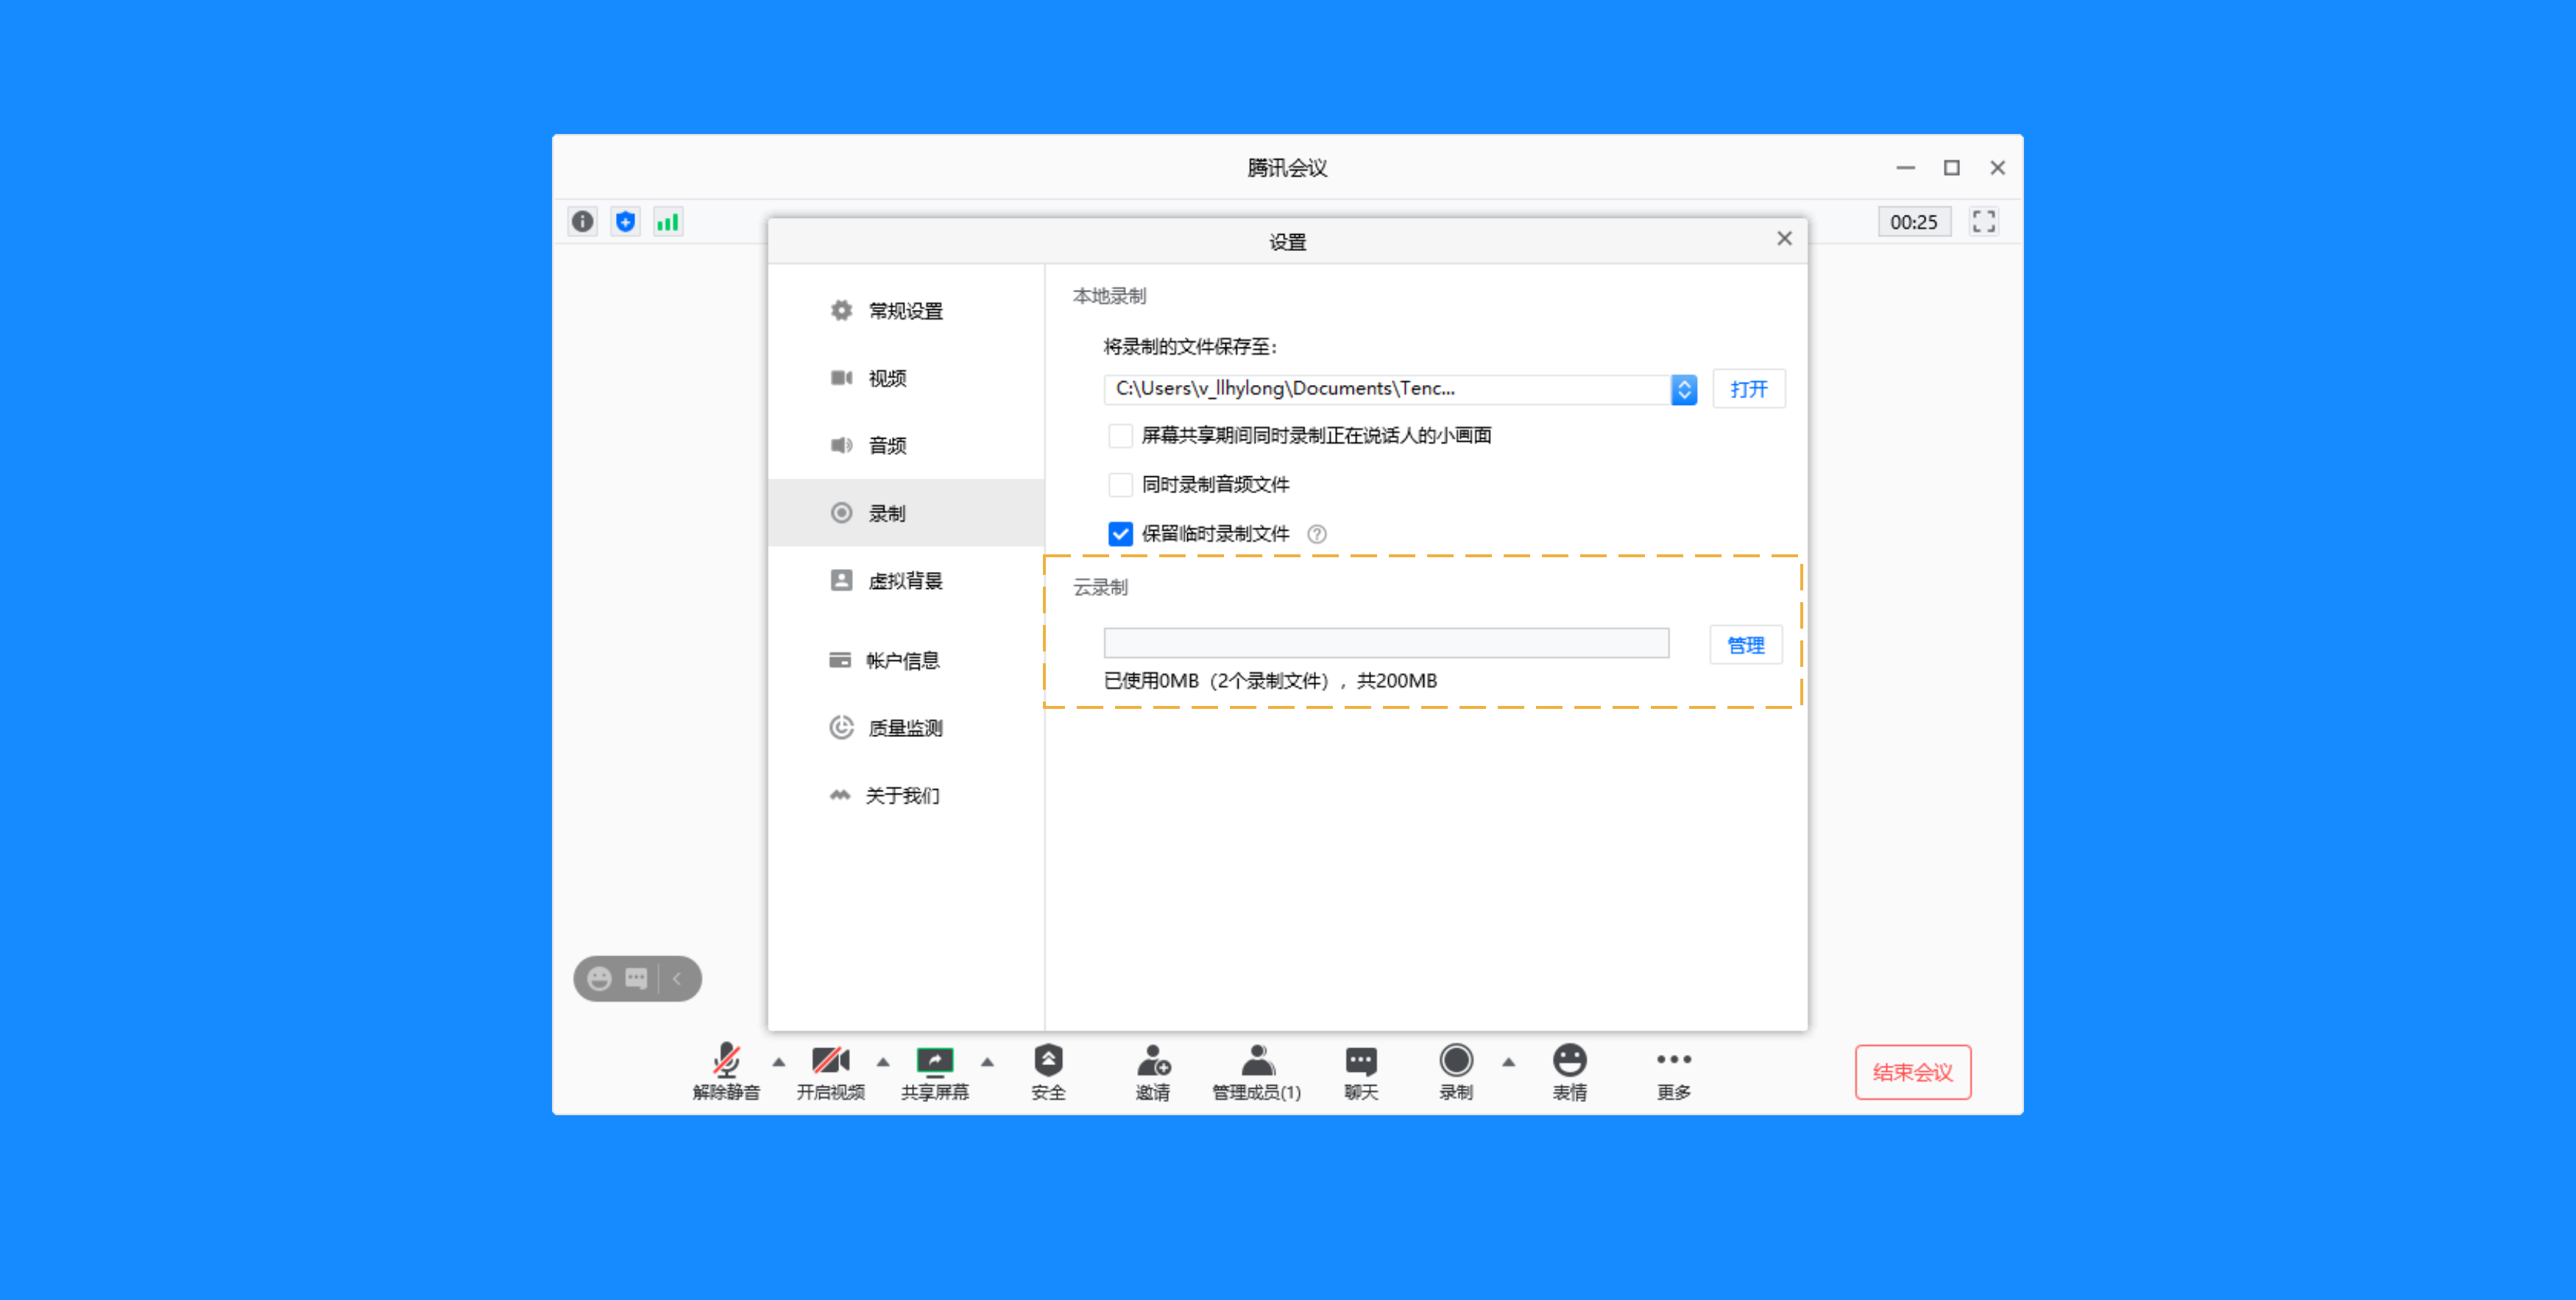
Task: Click the 00:25 meeting timer
Action: click(1914, 222)
